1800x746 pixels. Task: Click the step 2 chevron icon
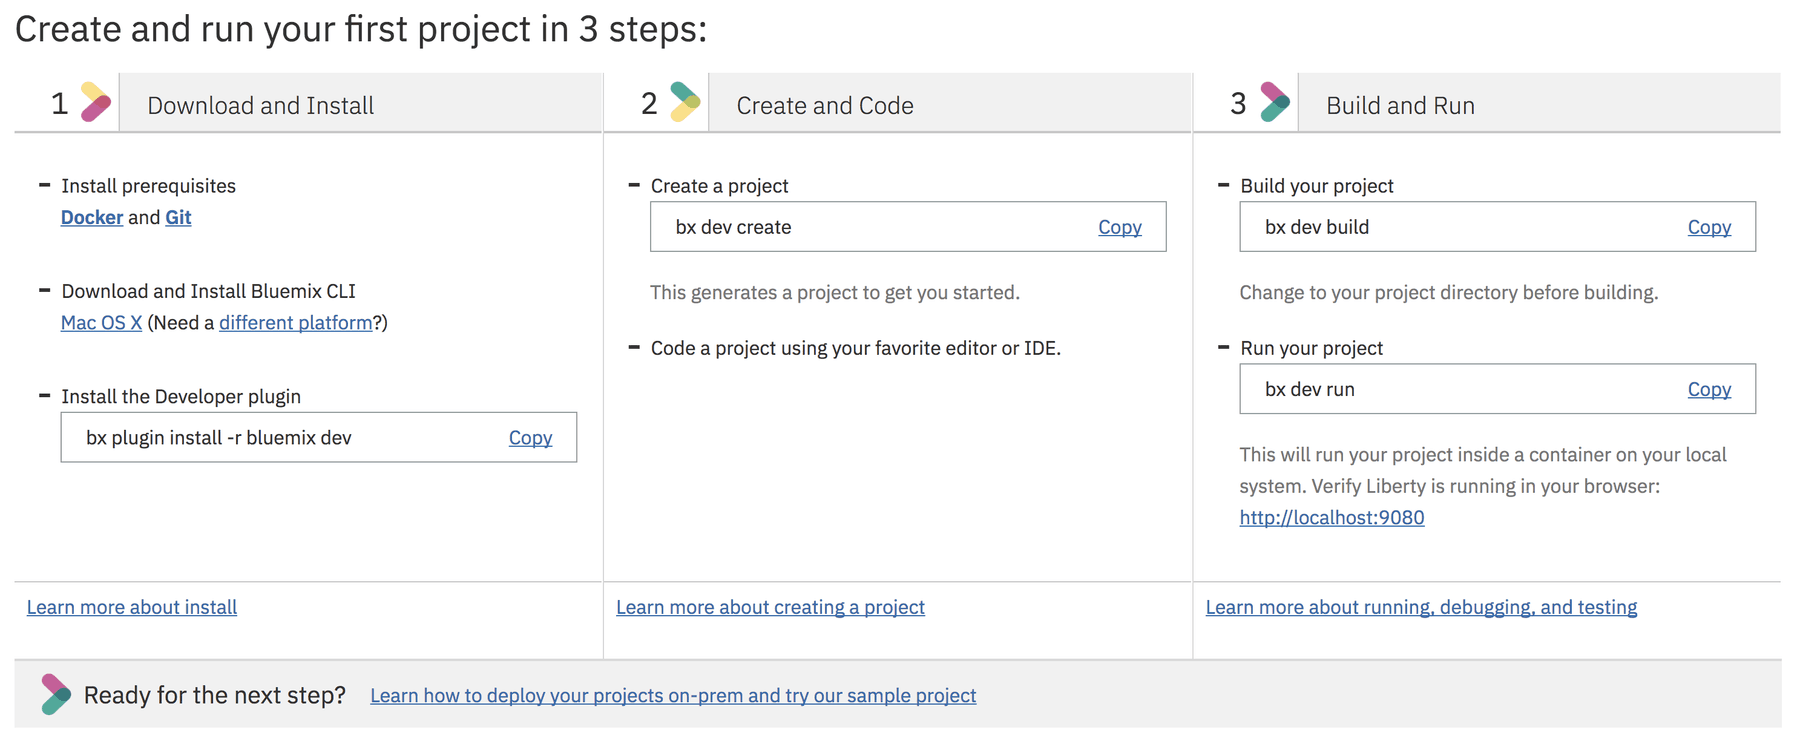(x=685, y=102)
